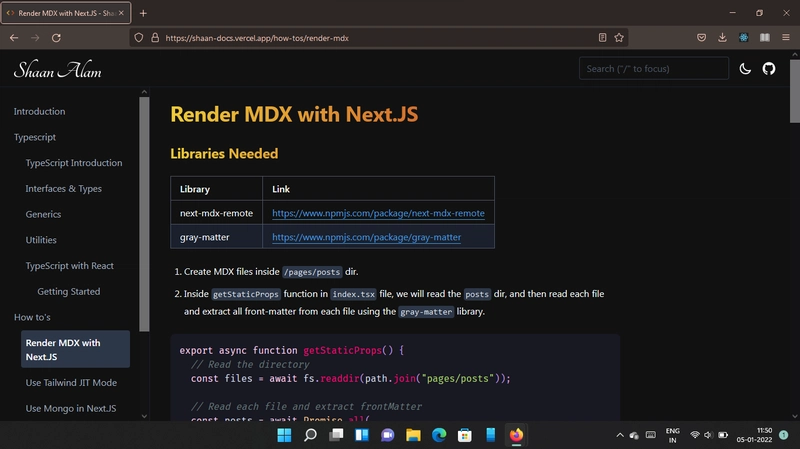
Task: Open the shield tracking protection icon
Action: (139, 38)
